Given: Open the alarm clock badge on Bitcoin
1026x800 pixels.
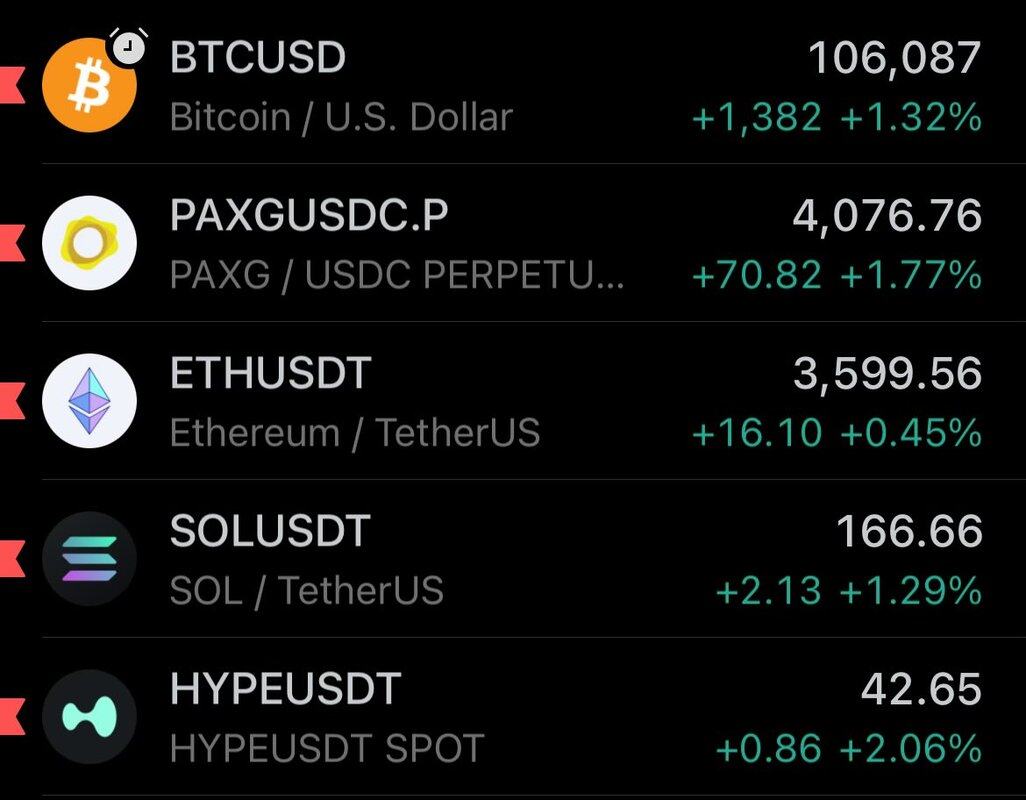Looking at the screenshot, I should coord(128,47).
